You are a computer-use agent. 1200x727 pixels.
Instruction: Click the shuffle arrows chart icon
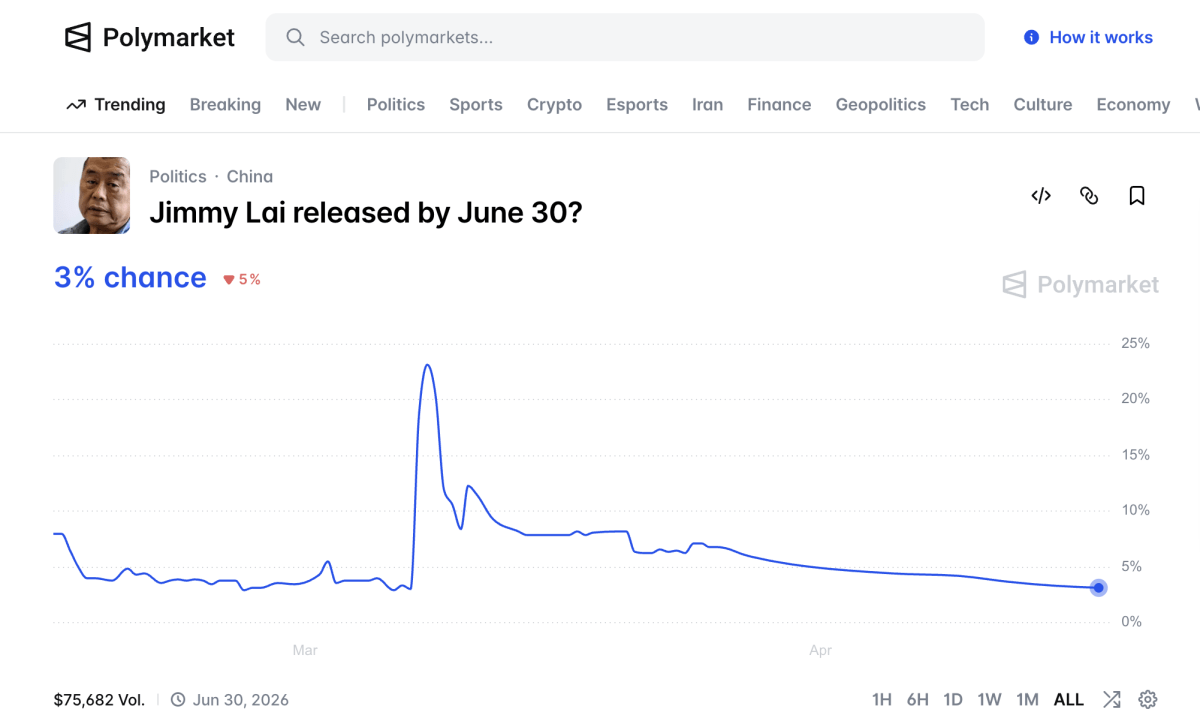pos(1112,699)
